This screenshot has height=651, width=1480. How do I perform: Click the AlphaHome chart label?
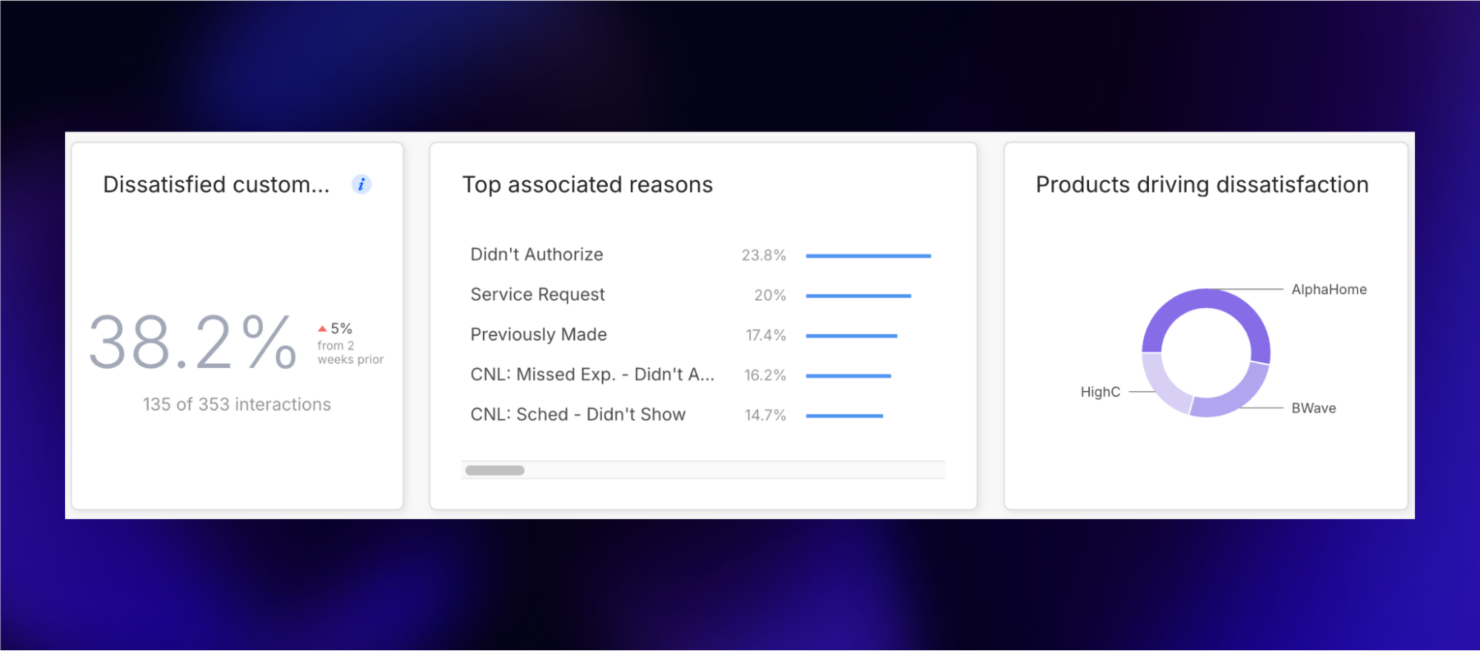point(1329,290)
